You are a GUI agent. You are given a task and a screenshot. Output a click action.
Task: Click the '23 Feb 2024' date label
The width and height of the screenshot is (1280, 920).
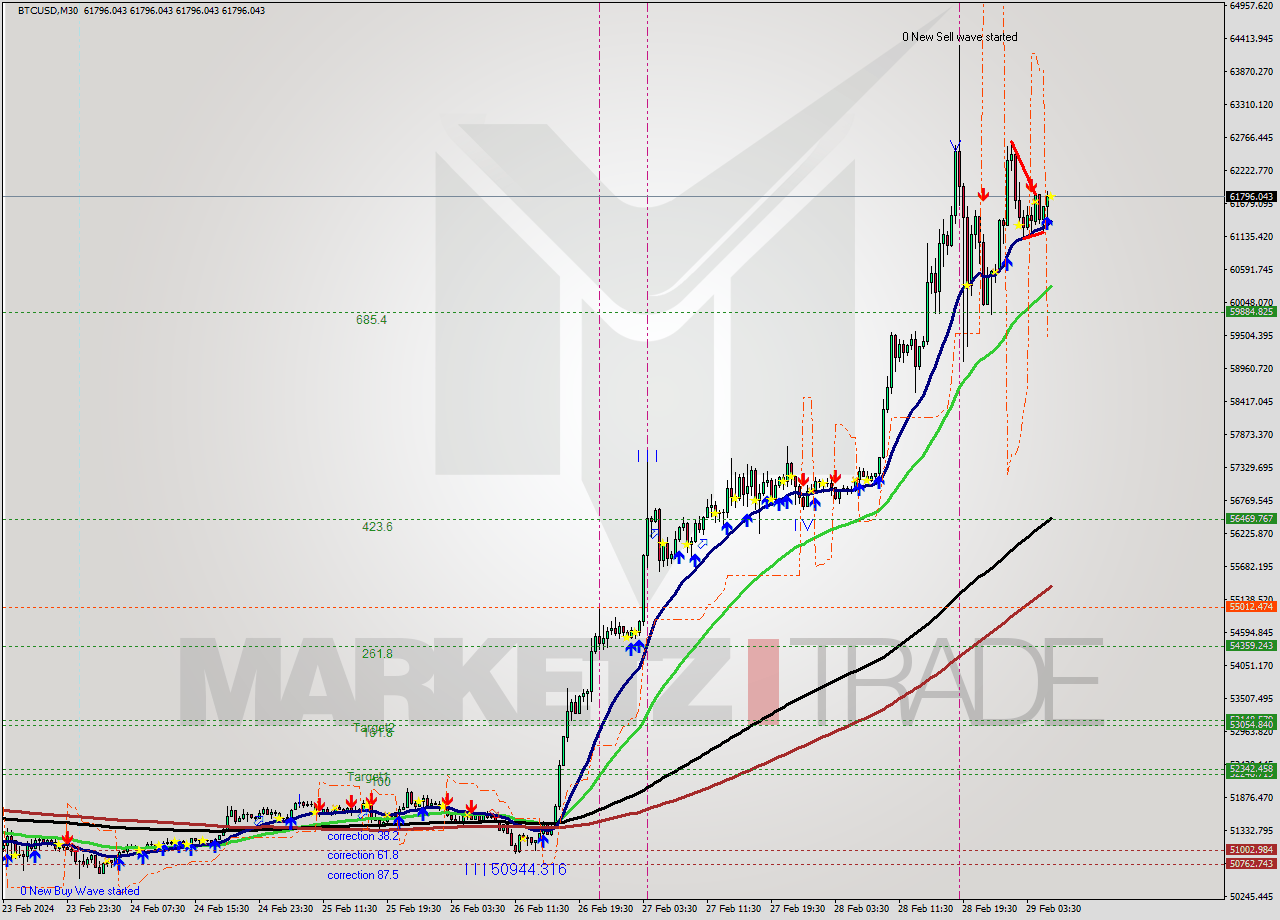(x=29, y=910)
